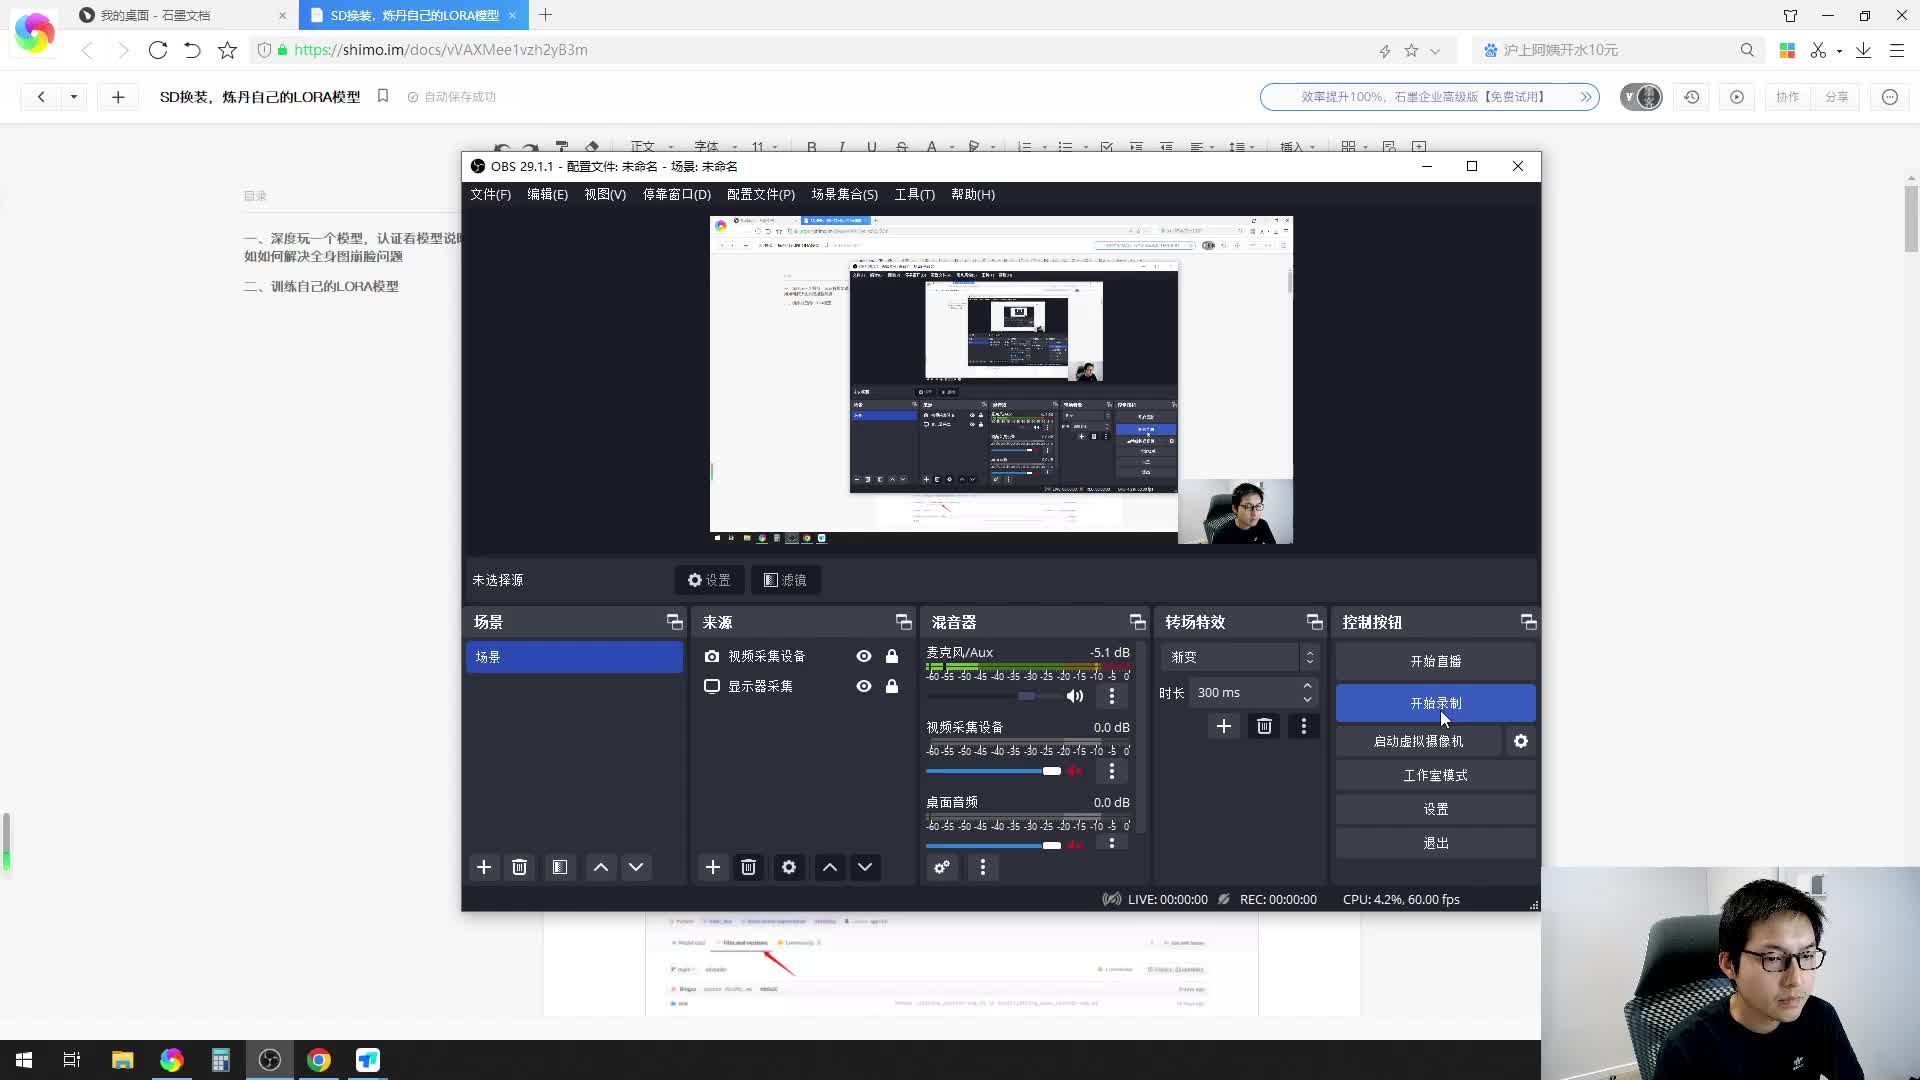Click 启动虚拟摄像机 button

coord(1419,741)
